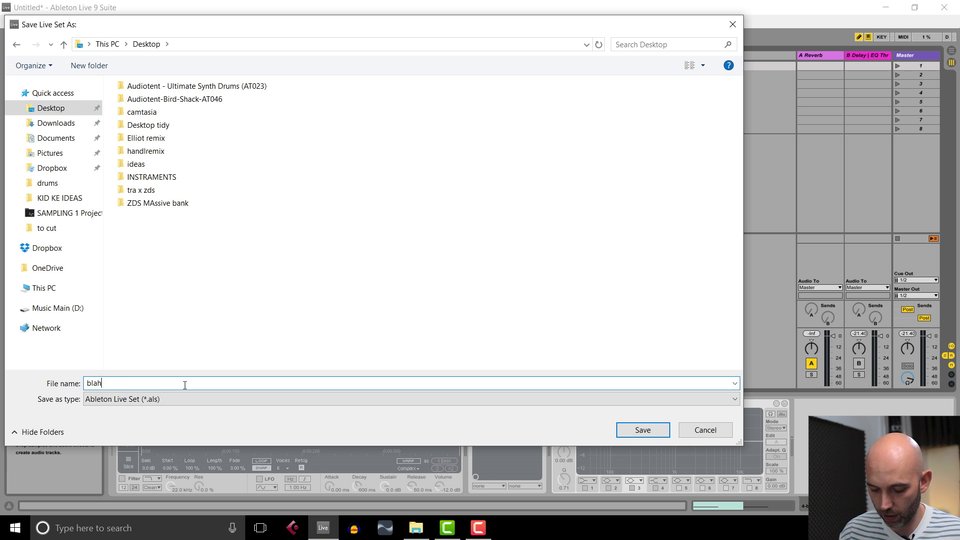Solo the A Reverb return track

[x=811, y=375]
